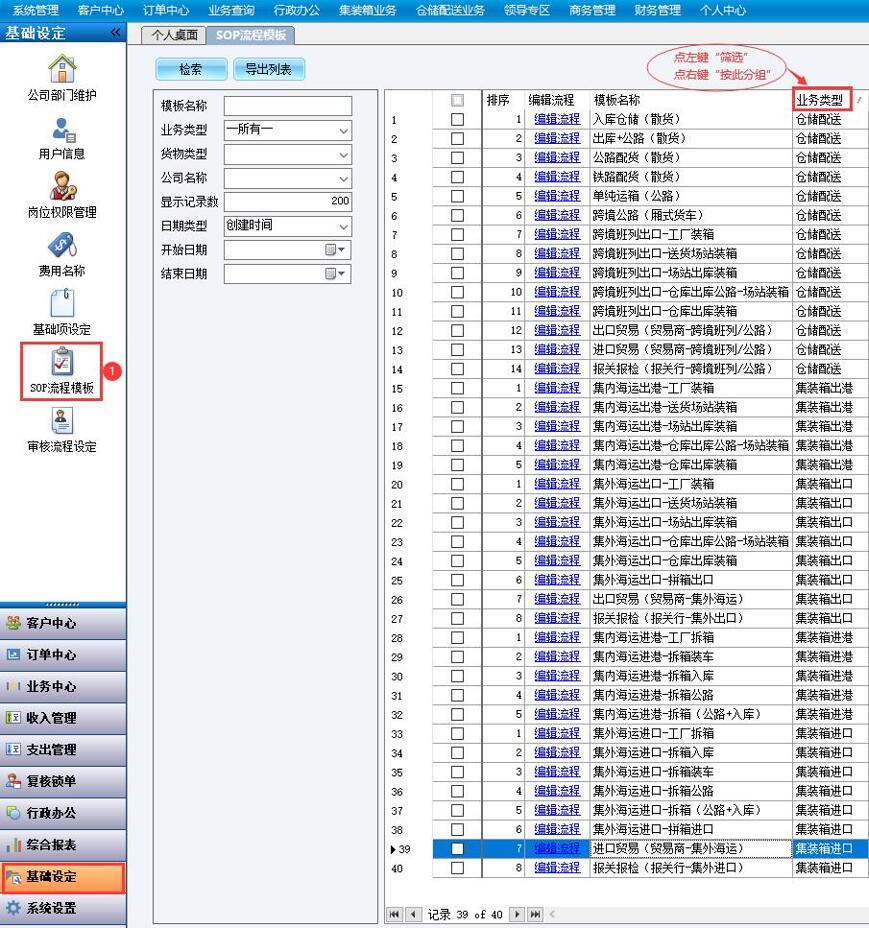Select the 费用名称 icon

click(62, 245)
